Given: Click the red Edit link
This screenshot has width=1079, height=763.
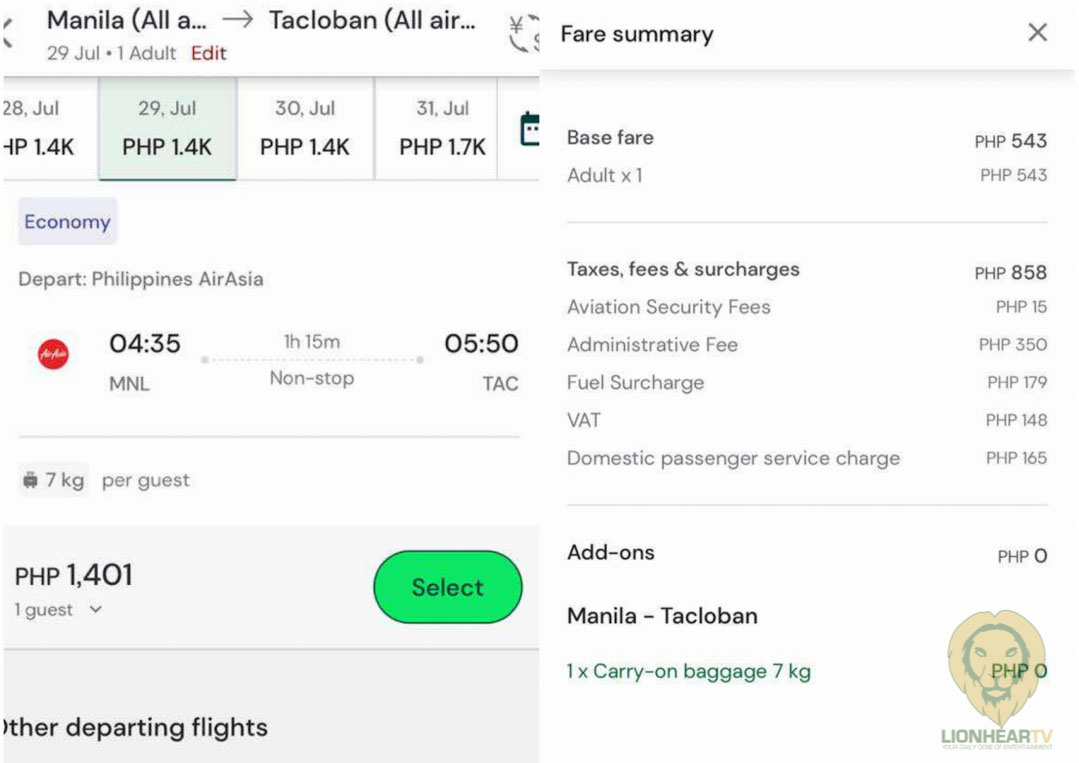Looking at the screenshot, I should tap(208, 53).
